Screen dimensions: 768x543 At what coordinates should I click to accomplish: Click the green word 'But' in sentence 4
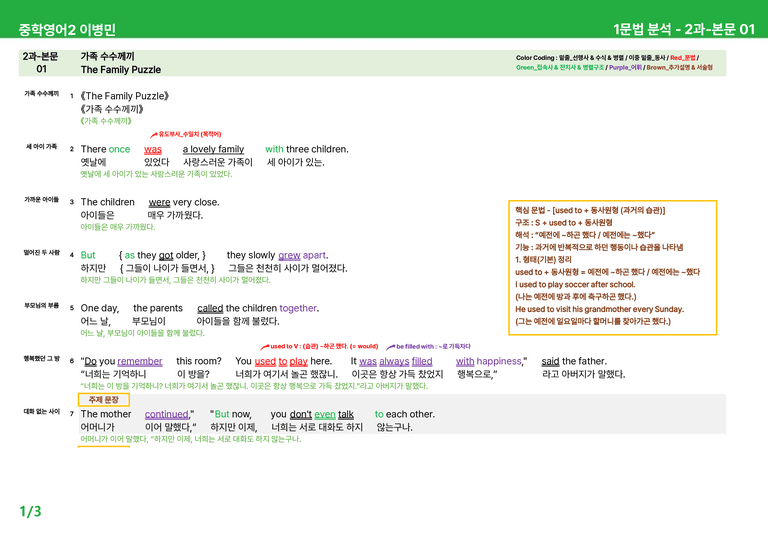pos(88,255)
